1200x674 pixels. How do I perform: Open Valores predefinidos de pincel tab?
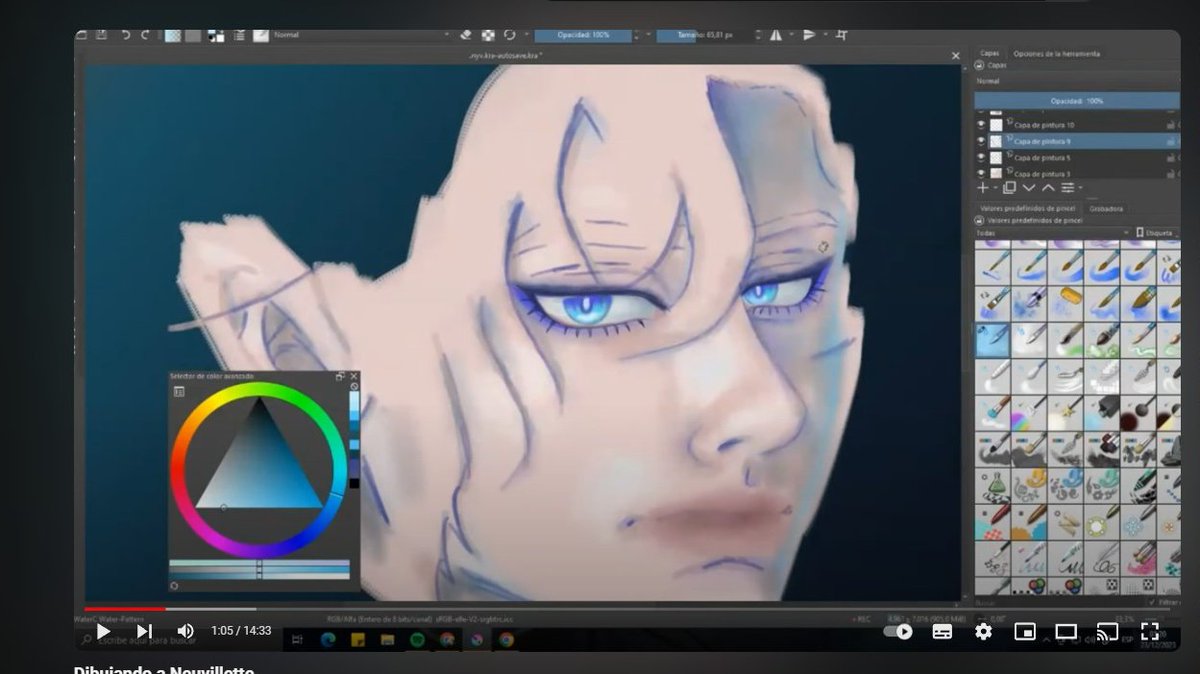click(x=1029, y=209)
